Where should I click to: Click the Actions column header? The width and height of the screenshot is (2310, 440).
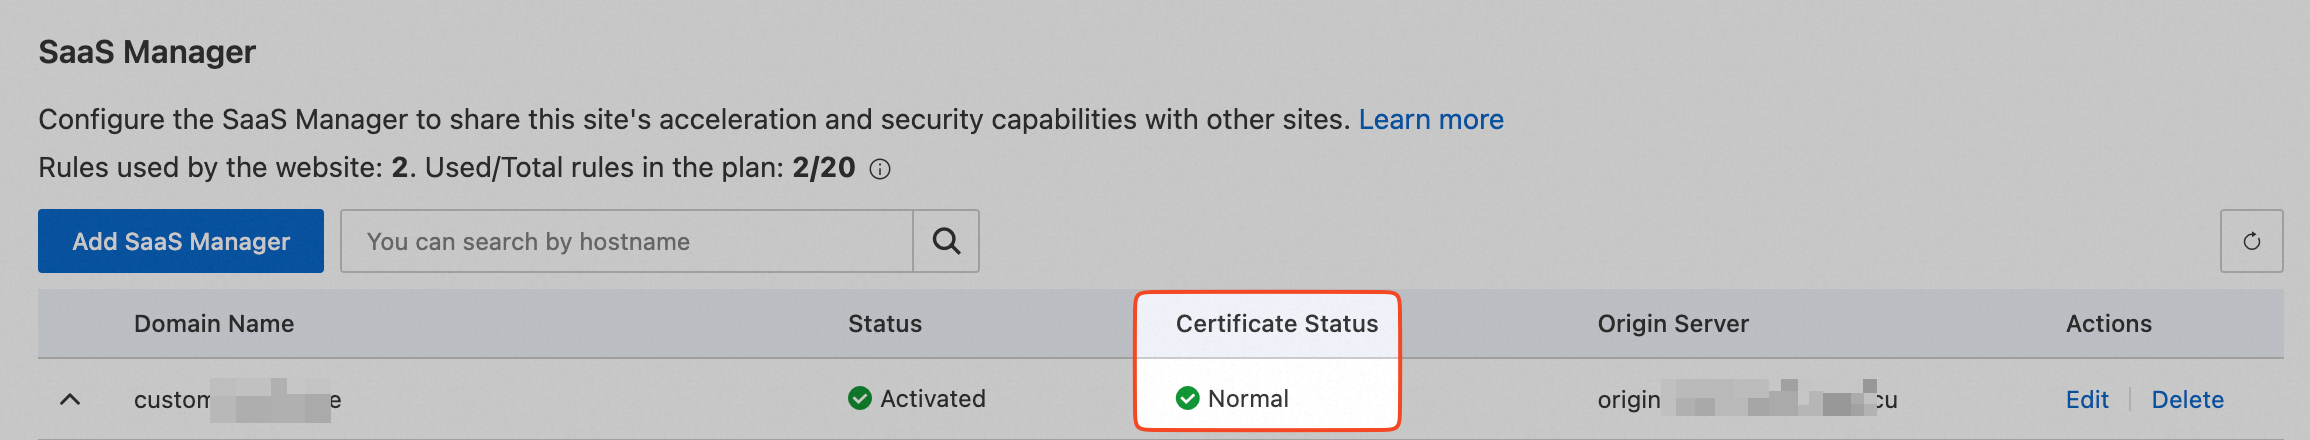tap(2108, 324)
